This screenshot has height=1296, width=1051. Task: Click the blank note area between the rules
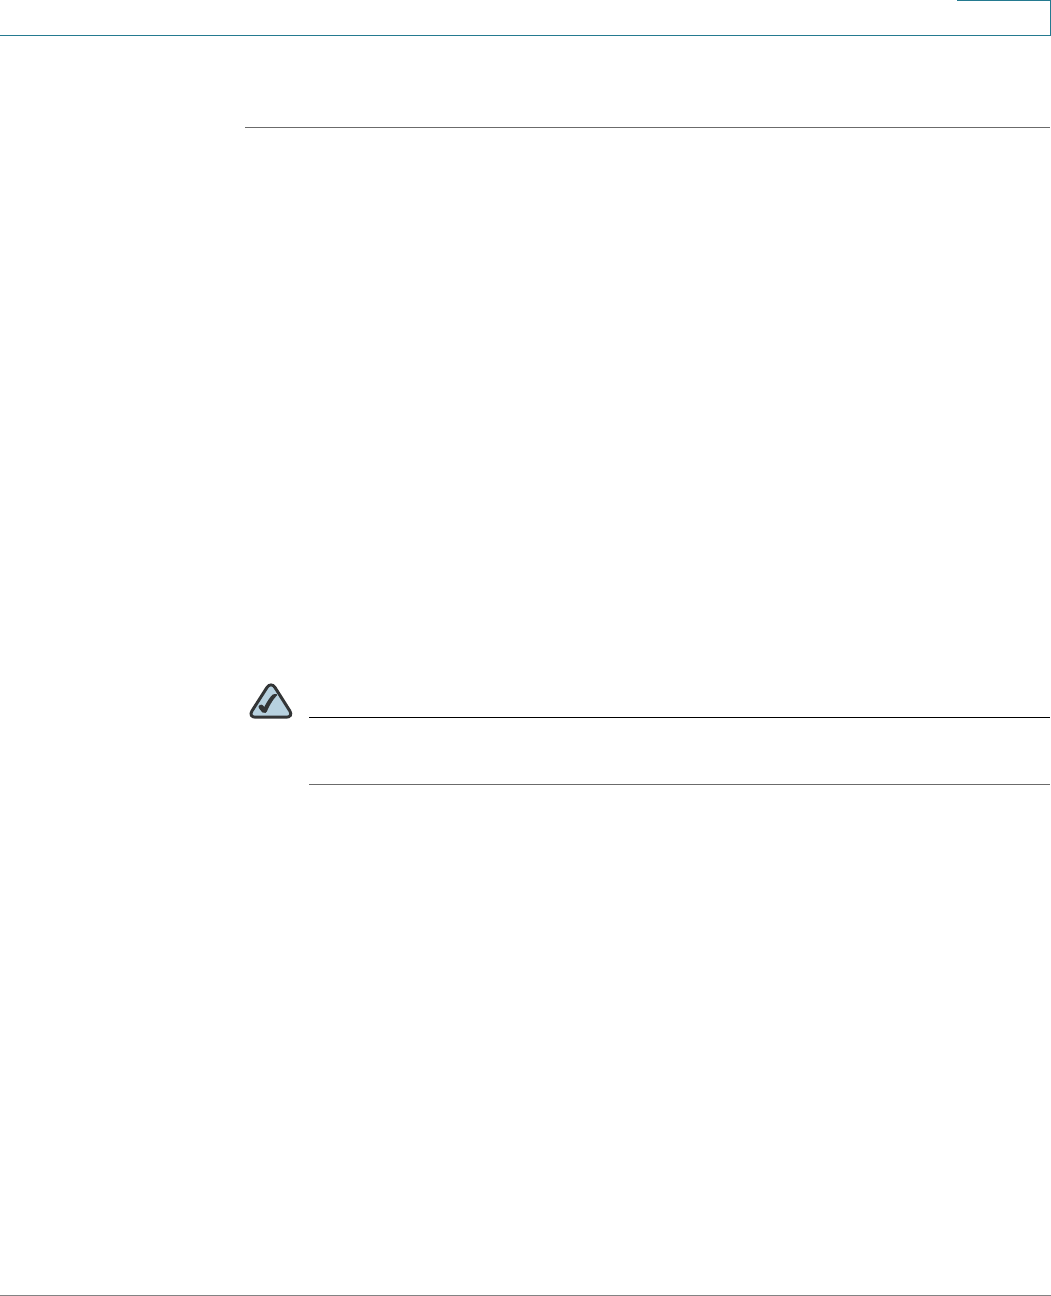click(679, 751)
